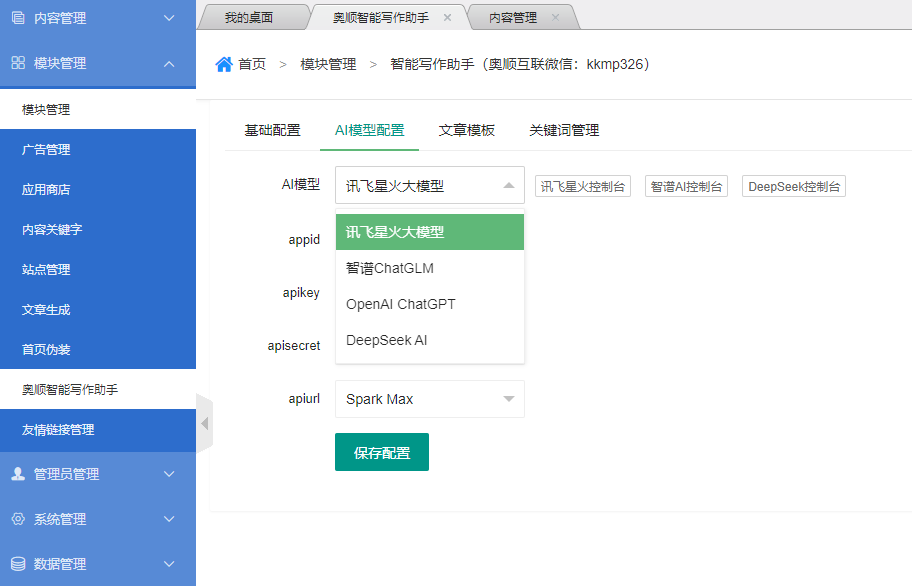Open 文章生成 in the sidebar
Viewport: 912px width, 586px height.
(x=46, y=310)
